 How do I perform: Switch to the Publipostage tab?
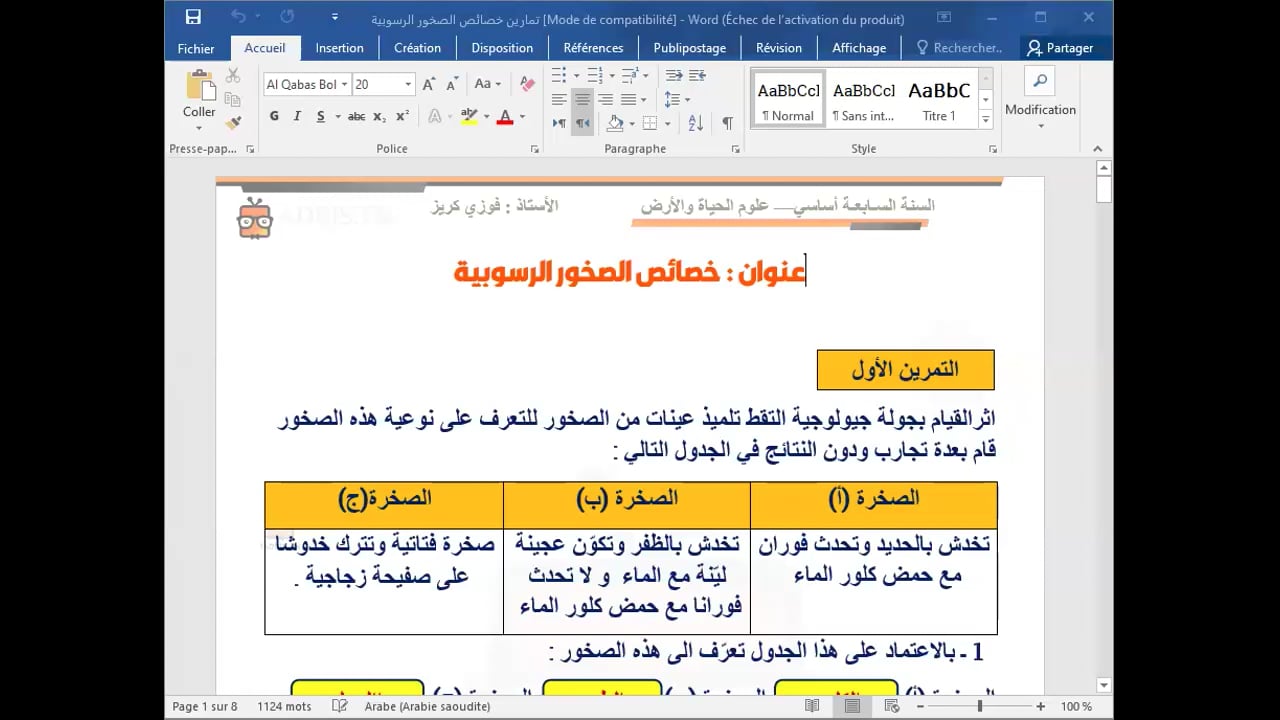(x=690, y=48)
